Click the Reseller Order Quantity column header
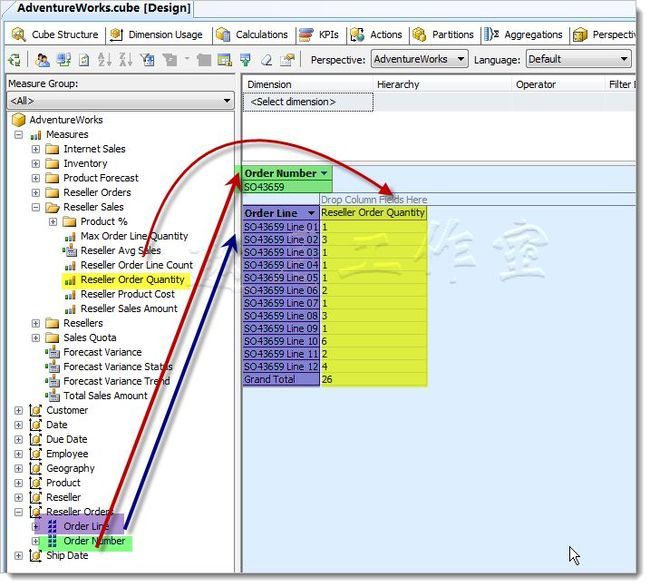This screenshot has height=587, width=650. (x=373, y=213)
